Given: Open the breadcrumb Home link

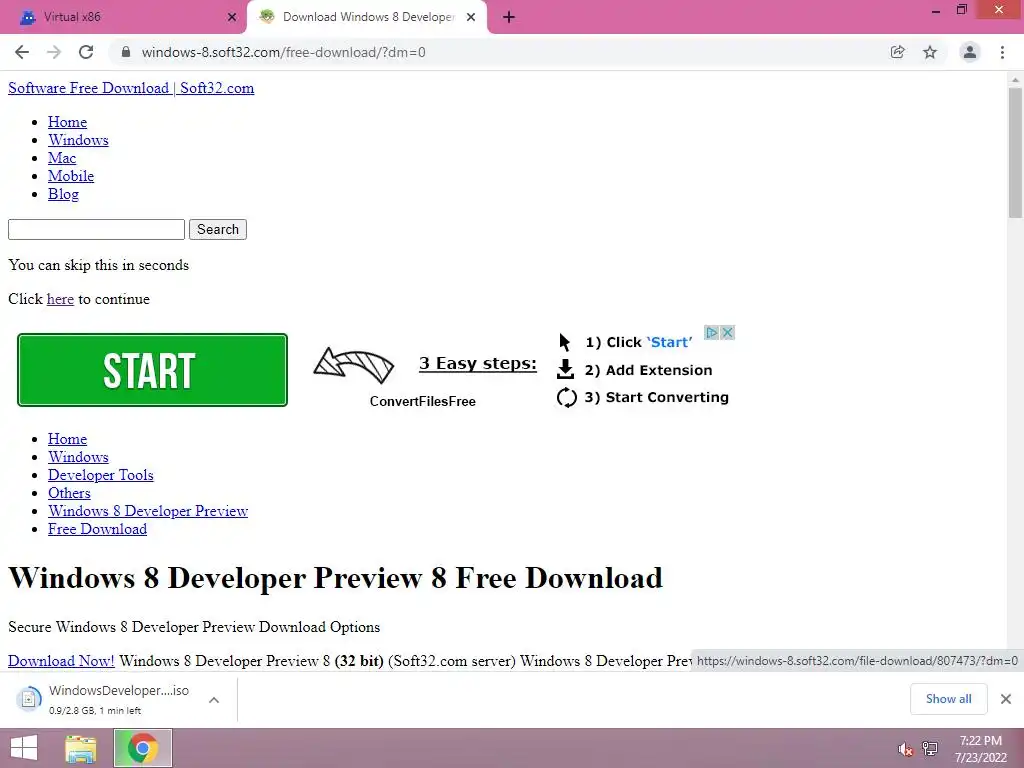Looking at the screenshot, I should coord(67,439).
